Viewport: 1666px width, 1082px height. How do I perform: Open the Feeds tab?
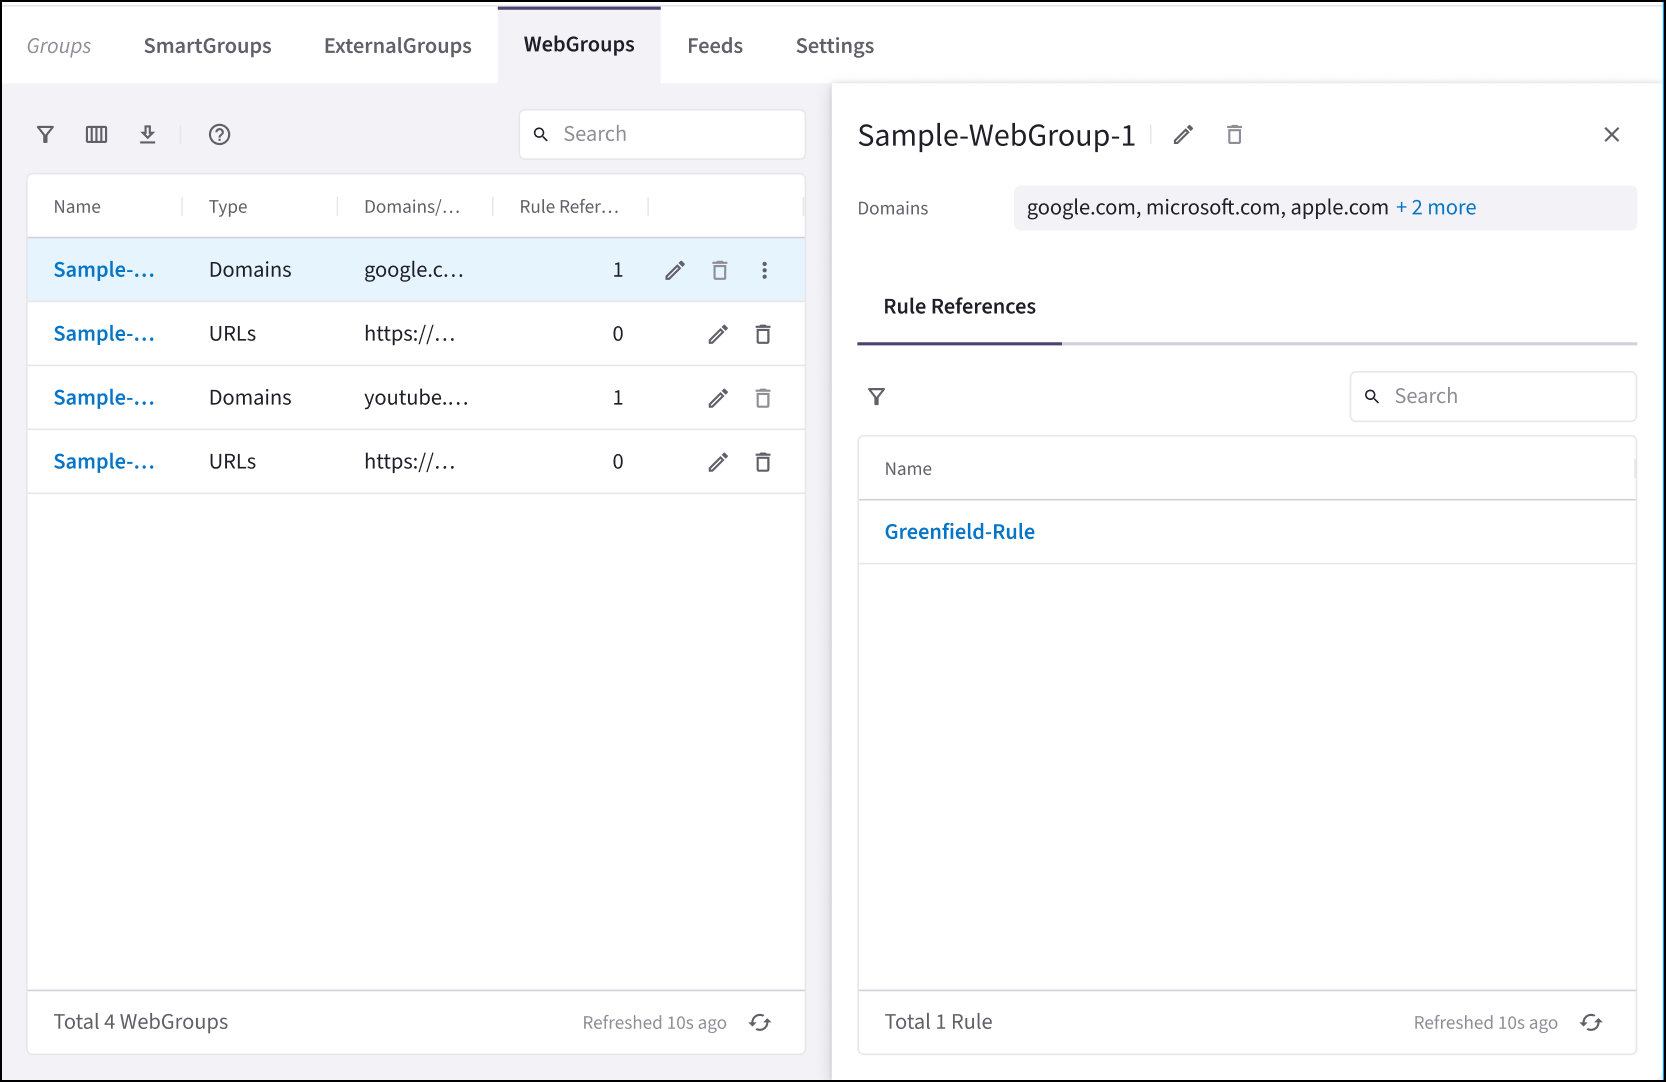[714, 45]
